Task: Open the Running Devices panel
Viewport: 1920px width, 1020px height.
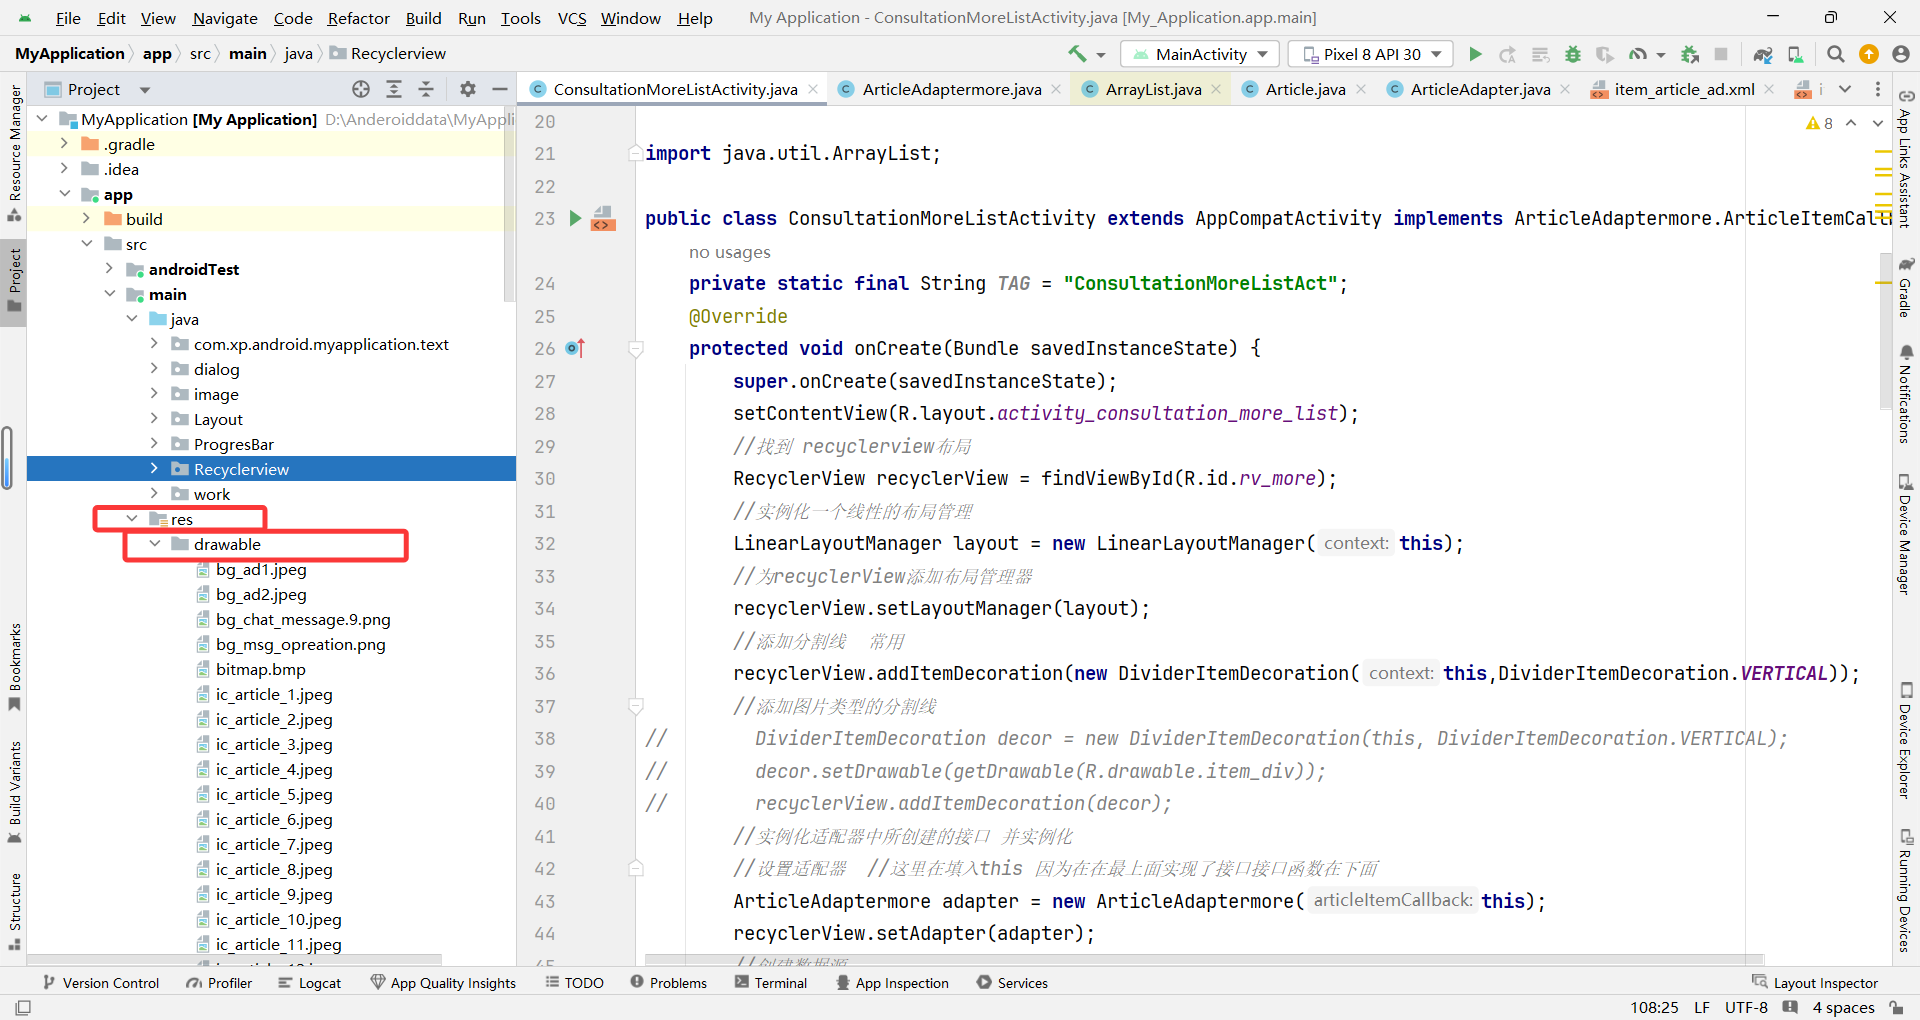Action: pos(1907,890)
